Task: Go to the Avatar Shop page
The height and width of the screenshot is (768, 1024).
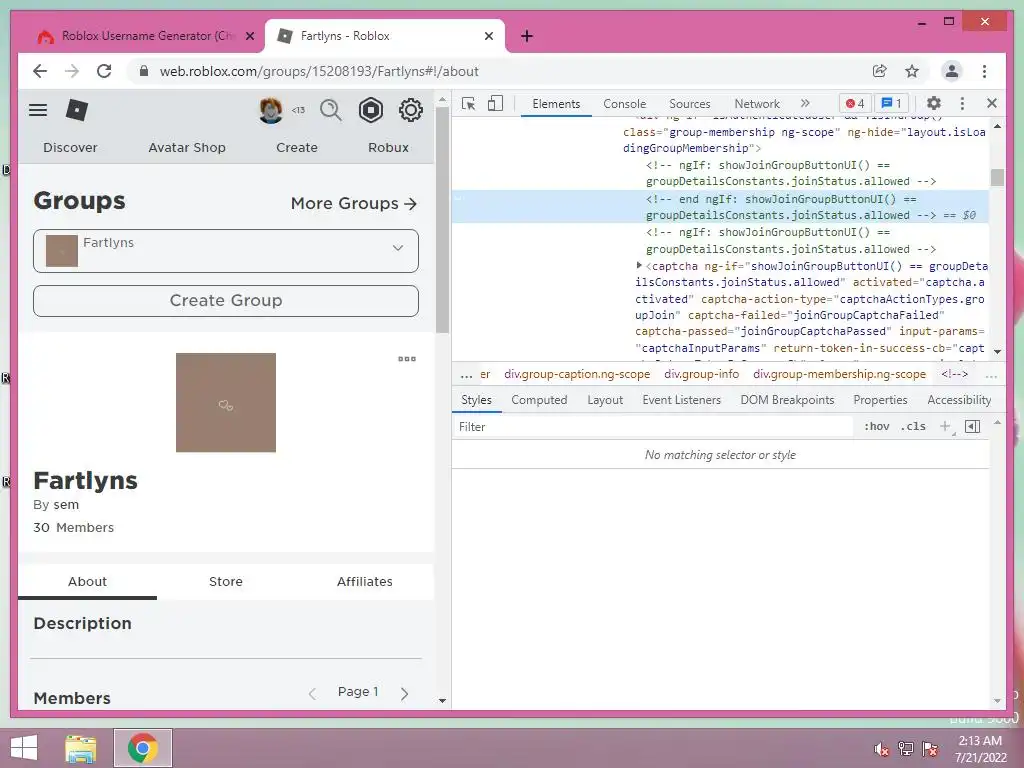Action: (187, 148)
